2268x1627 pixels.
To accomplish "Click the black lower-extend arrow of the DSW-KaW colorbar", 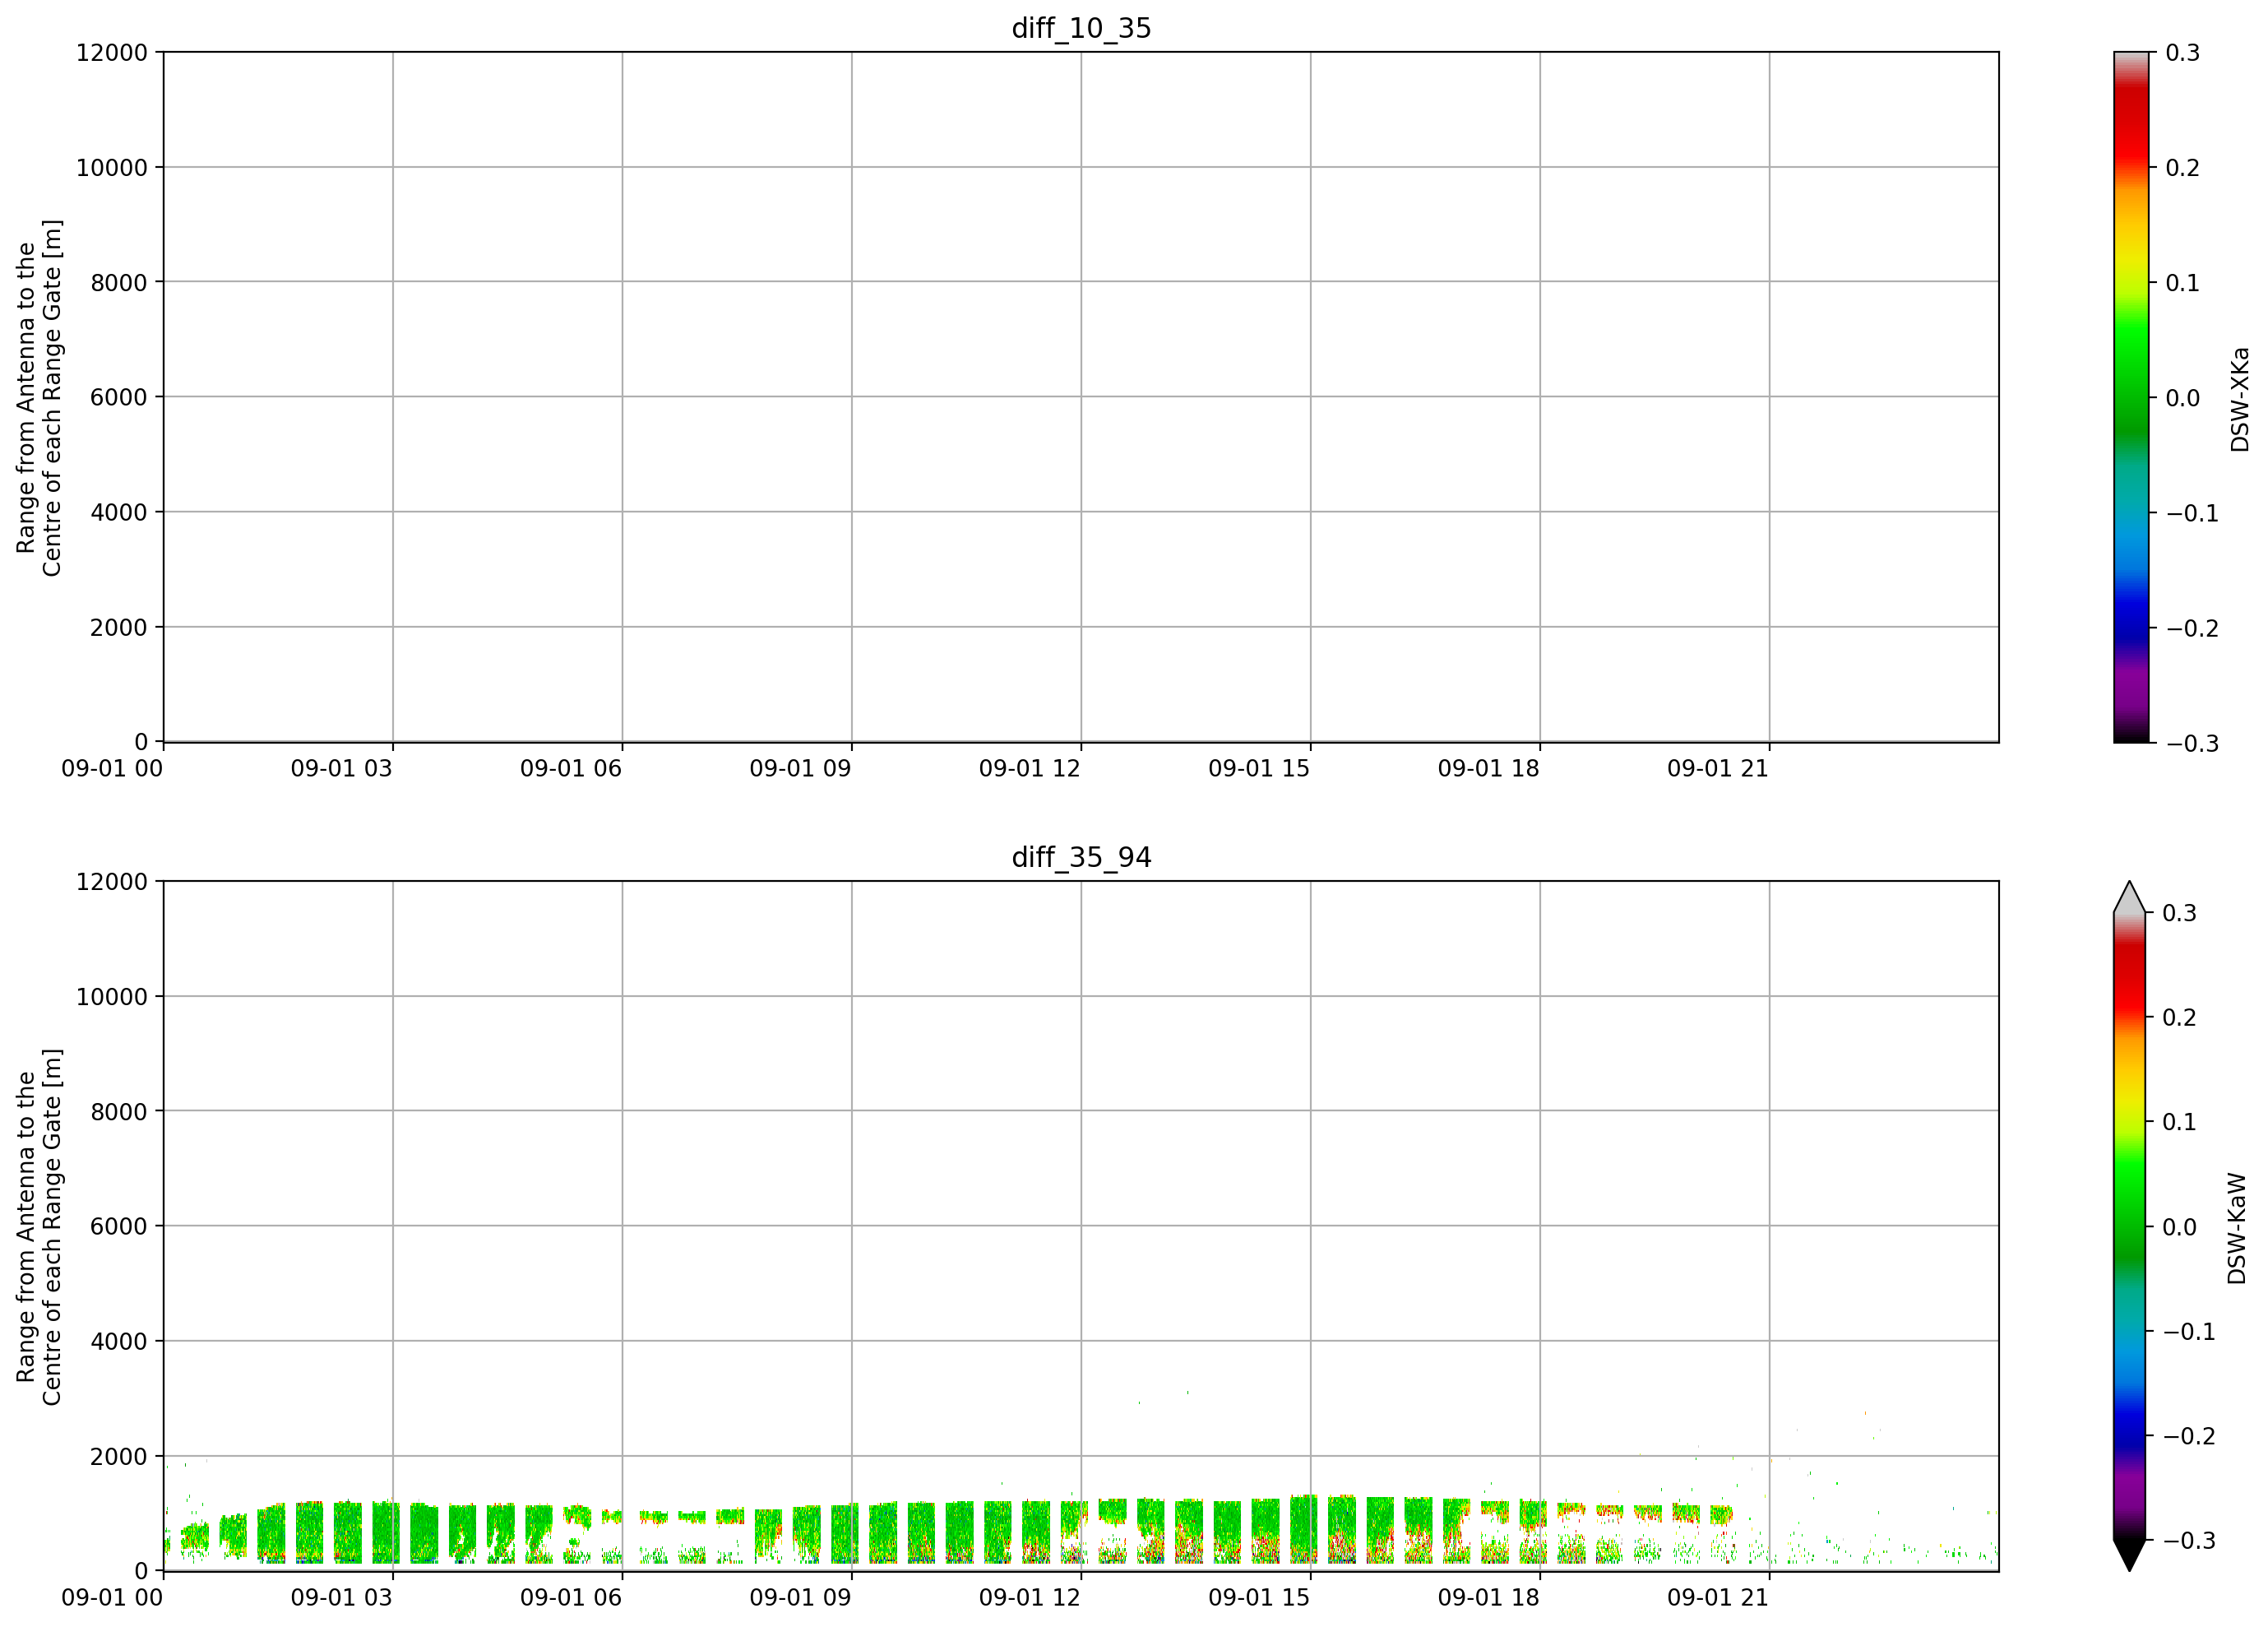I will coord(2130,1555).
